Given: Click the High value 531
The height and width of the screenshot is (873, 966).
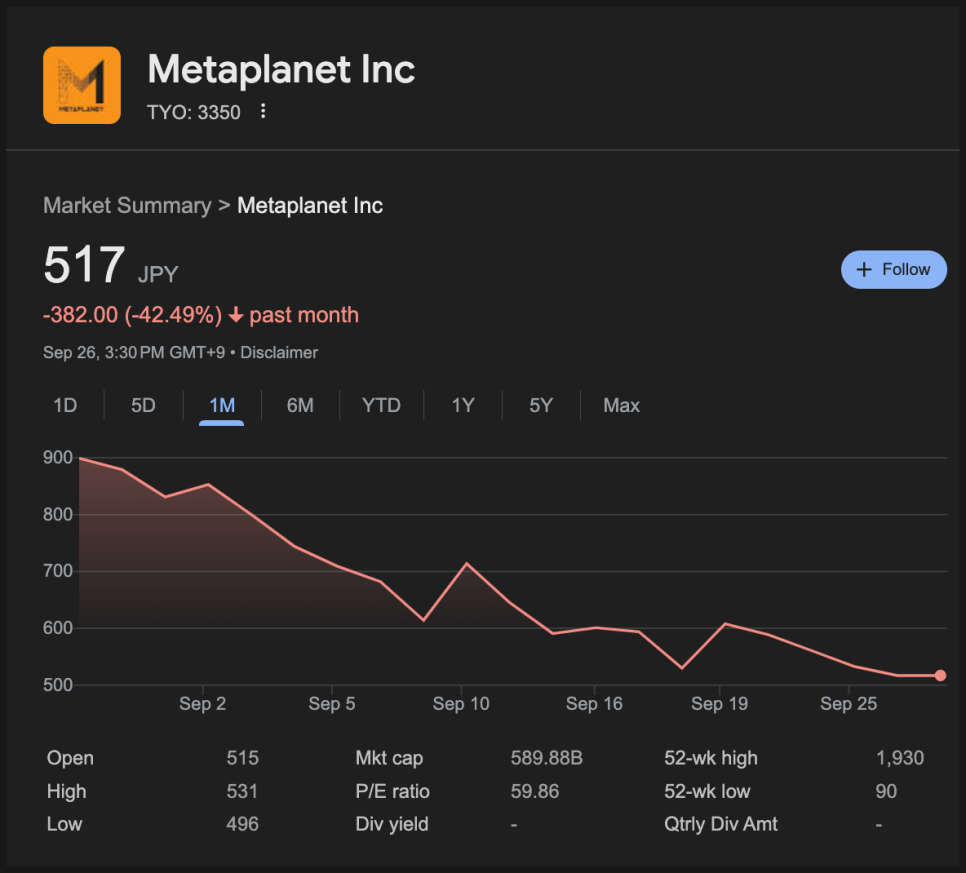Looking at the screenshot, I should [242, 791].
